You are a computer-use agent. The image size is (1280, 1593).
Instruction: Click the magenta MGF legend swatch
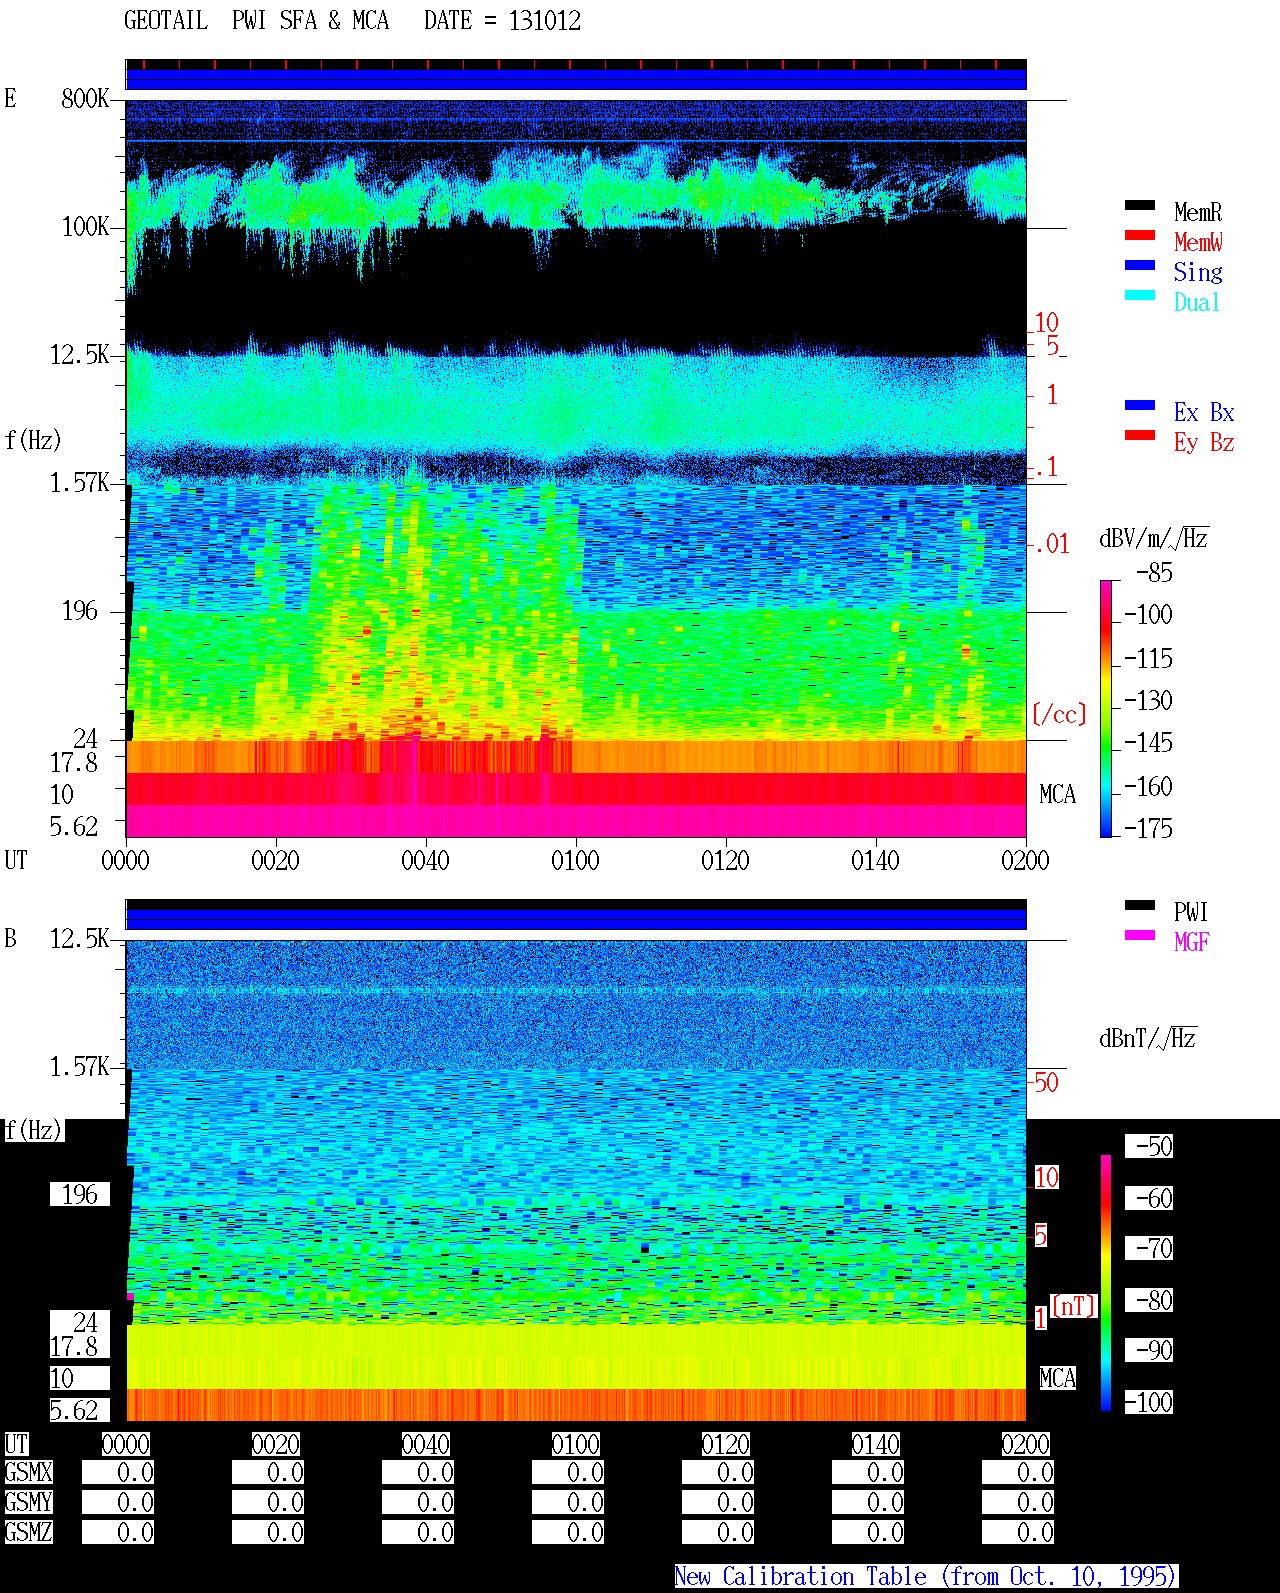1140,935
